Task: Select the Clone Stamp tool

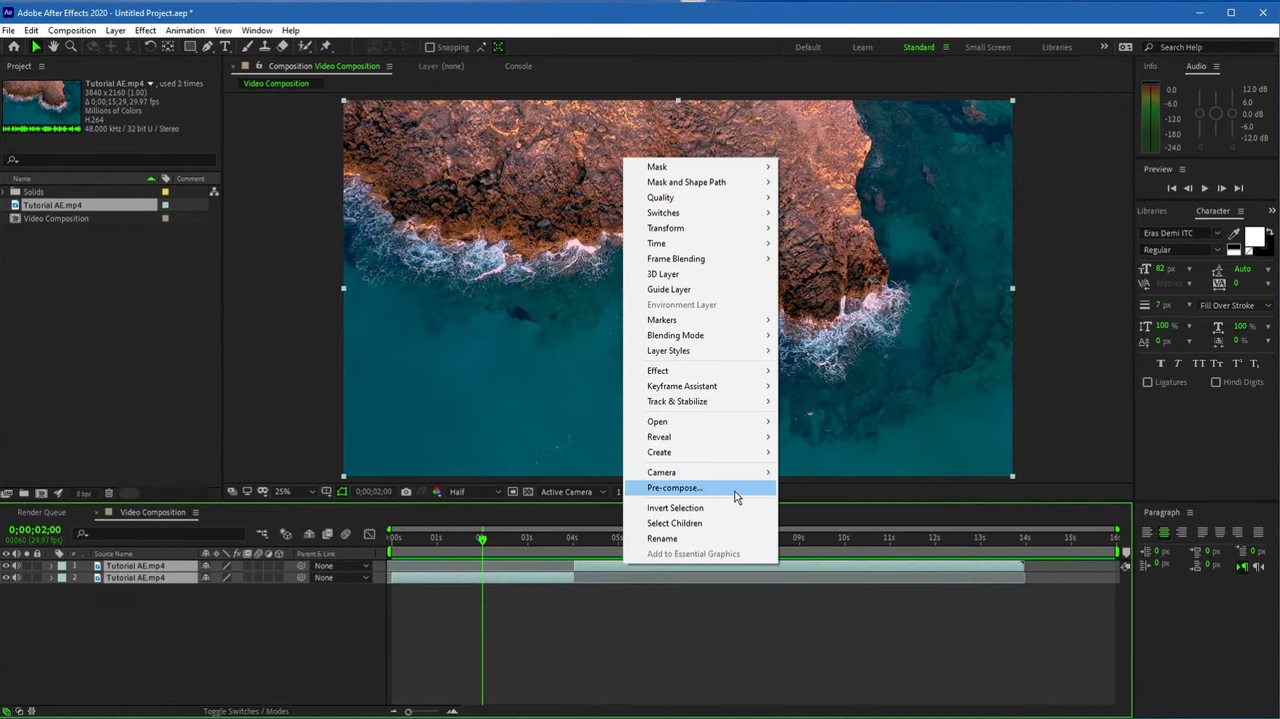Action: (264, 47)
